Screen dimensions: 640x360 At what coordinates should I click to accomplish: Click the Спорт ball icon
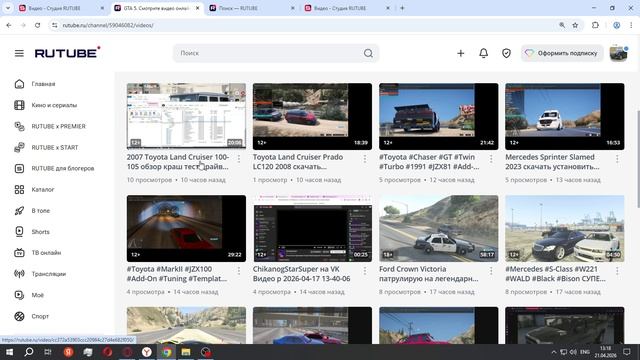[19, 316]
